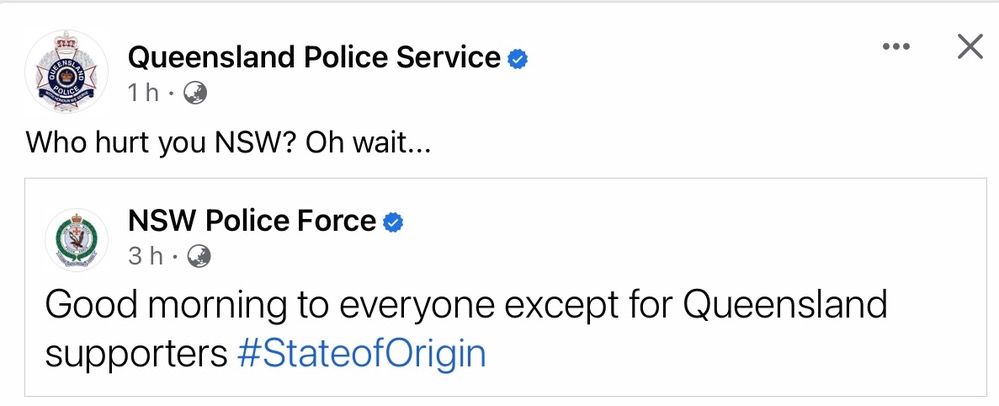Open the three-dot post options menu

pyautogui.click(x=897, y=49)
